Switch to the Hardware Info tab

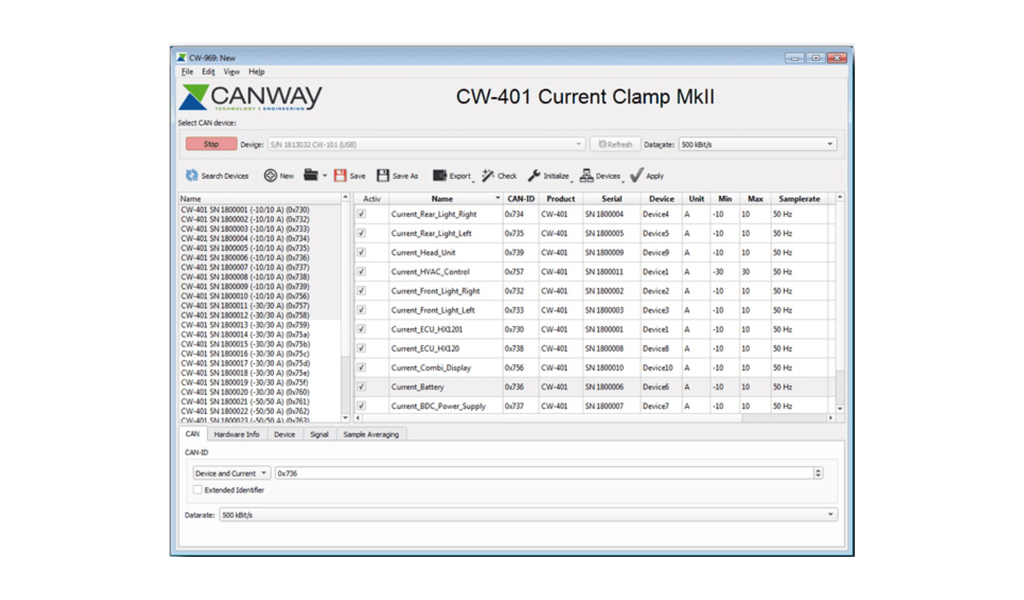click(236, 434)
